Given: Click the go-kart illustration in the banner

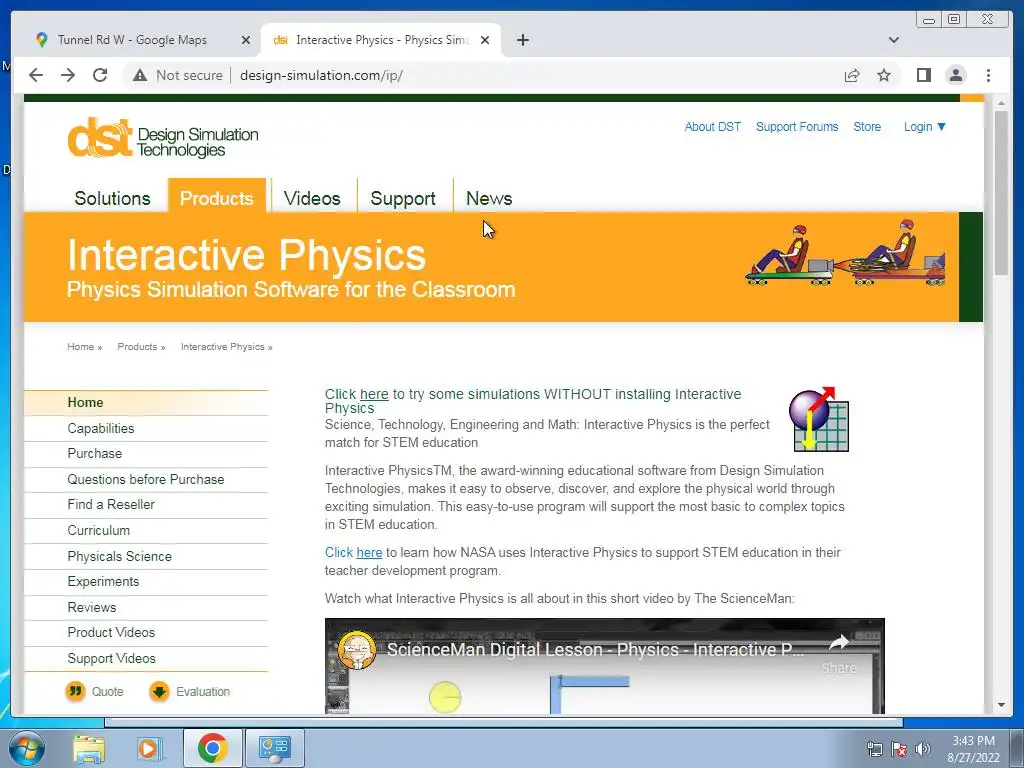Looking at the screenshot, I should (845, 253).
